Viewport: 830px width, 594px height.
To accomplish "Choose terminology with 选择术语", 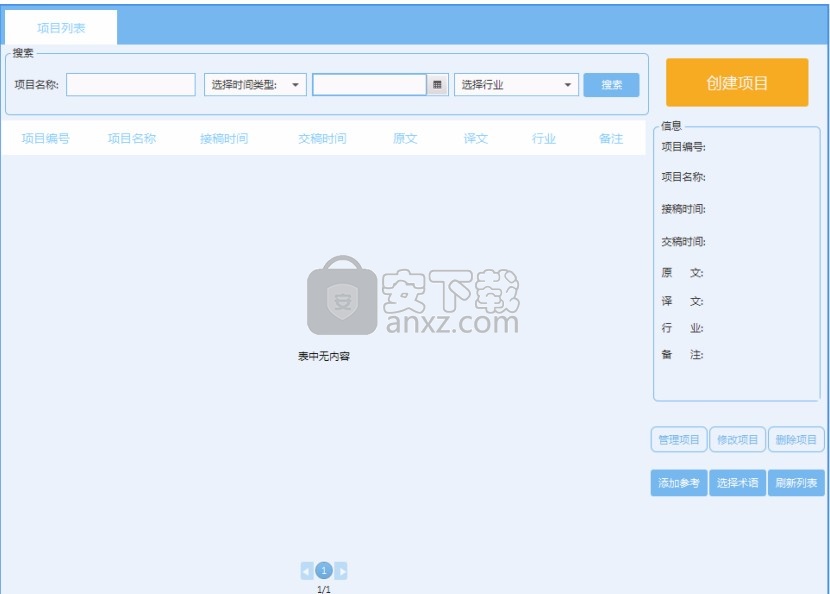I will click(x=737, y=483).
